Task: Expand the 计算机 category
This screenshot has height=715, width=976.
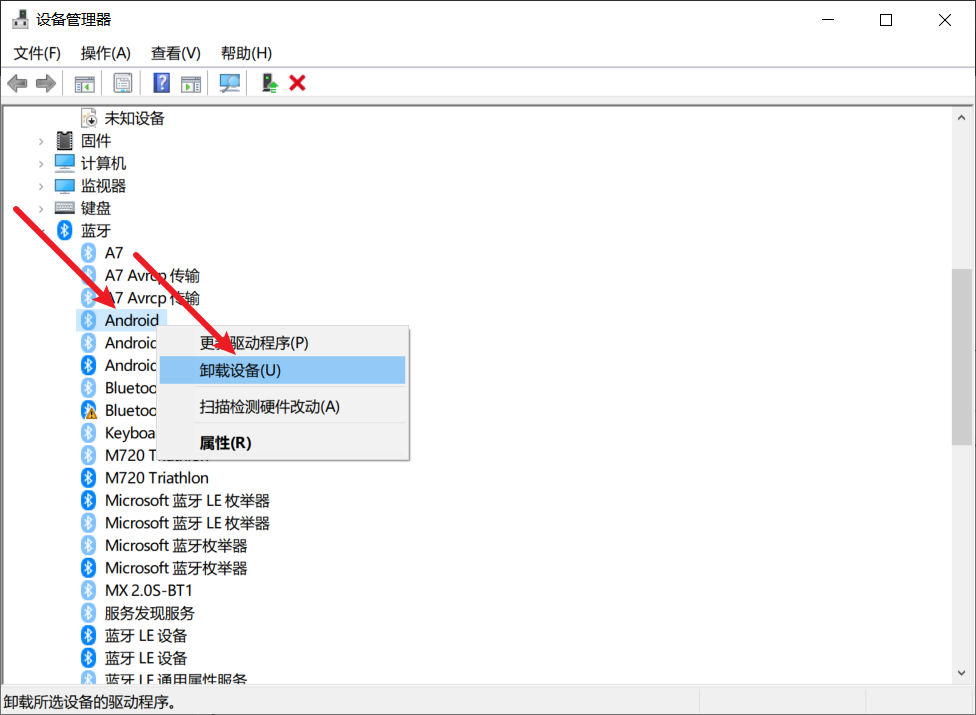Action: 41,164
